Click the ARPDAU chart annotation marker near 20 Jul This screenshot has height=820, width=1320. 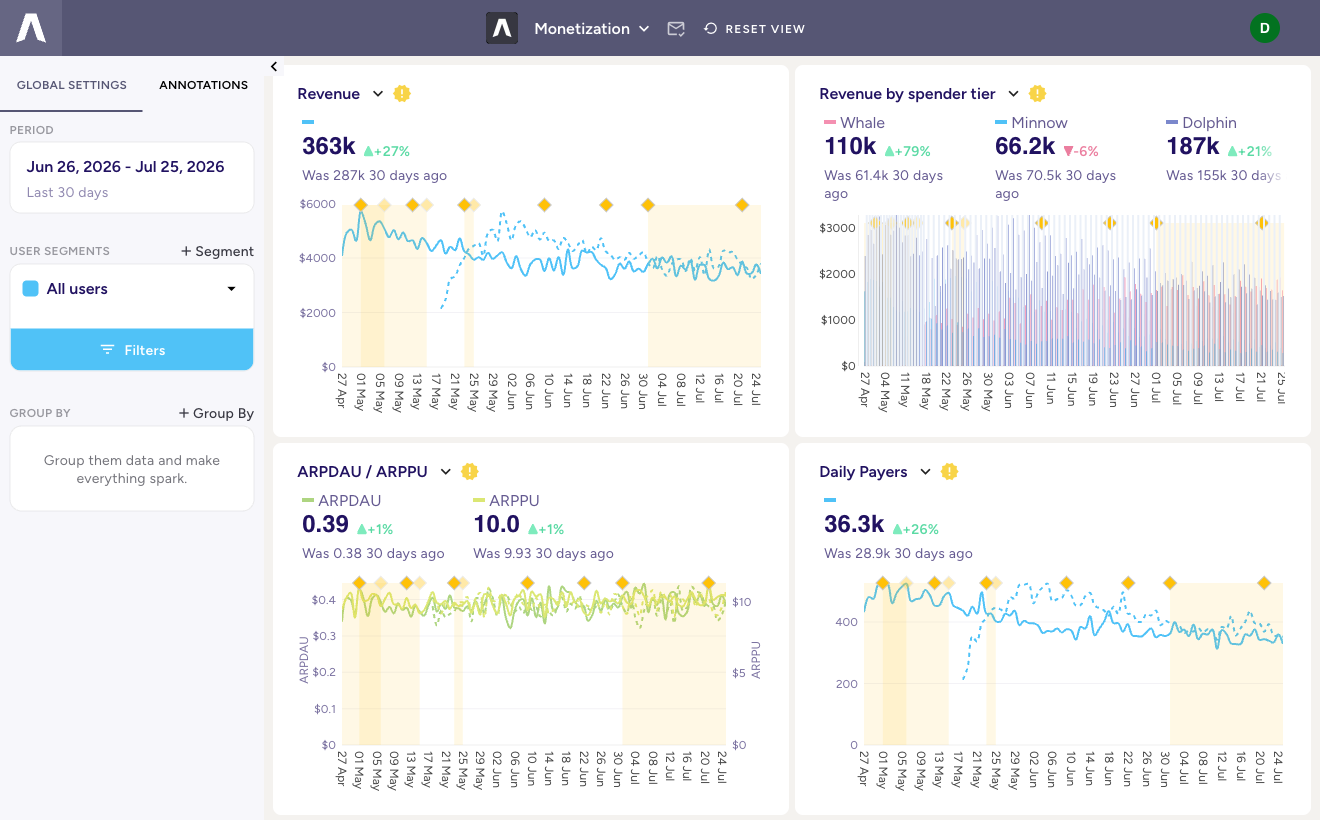[709, 583]
